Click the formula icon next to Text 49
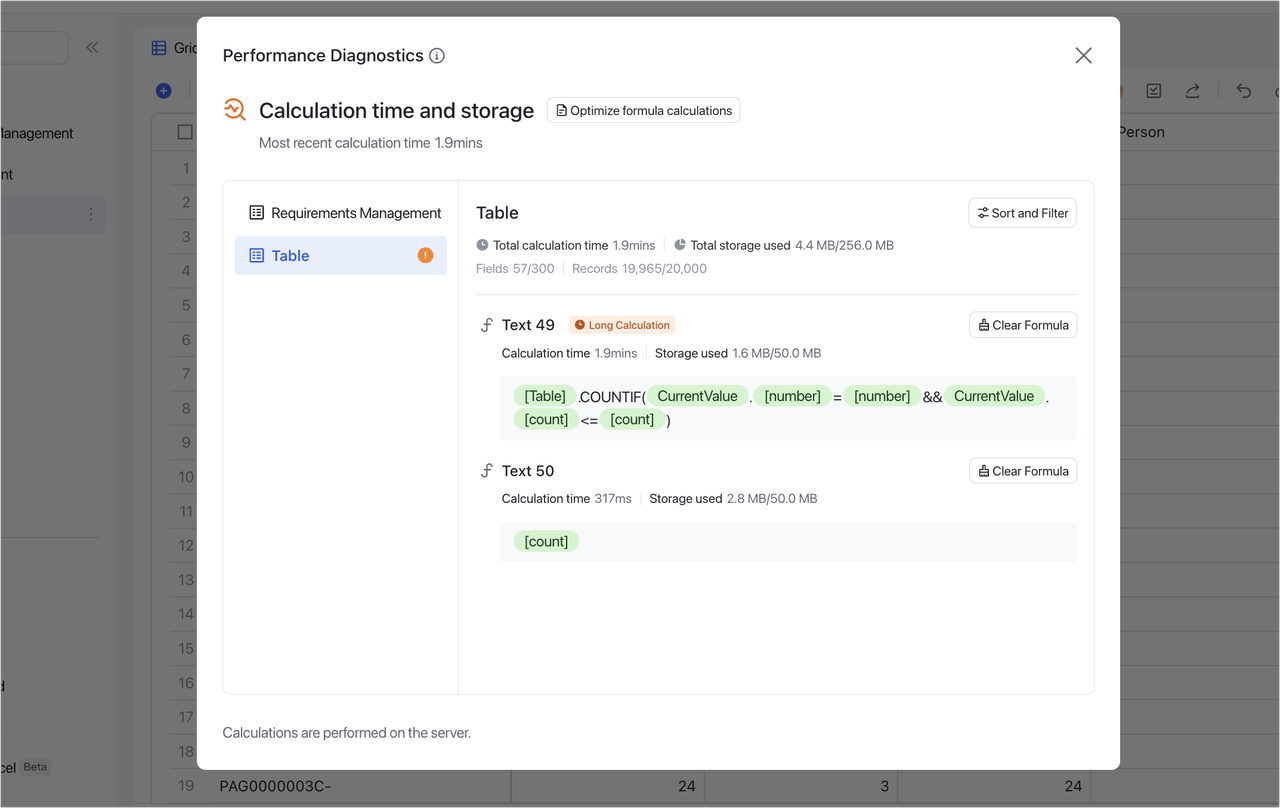The width and height of the screenshot is (1280, 808). (487, 325)
